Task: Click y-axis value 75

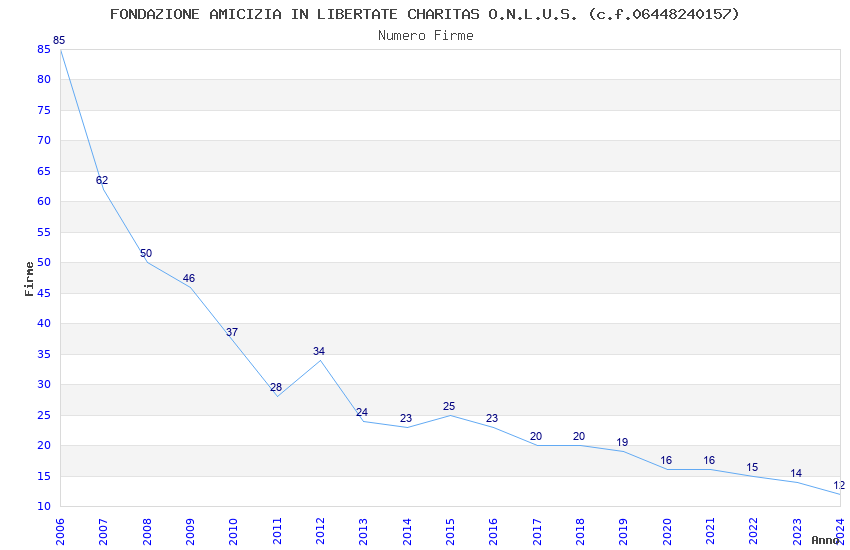Action: tap(44, 110)
